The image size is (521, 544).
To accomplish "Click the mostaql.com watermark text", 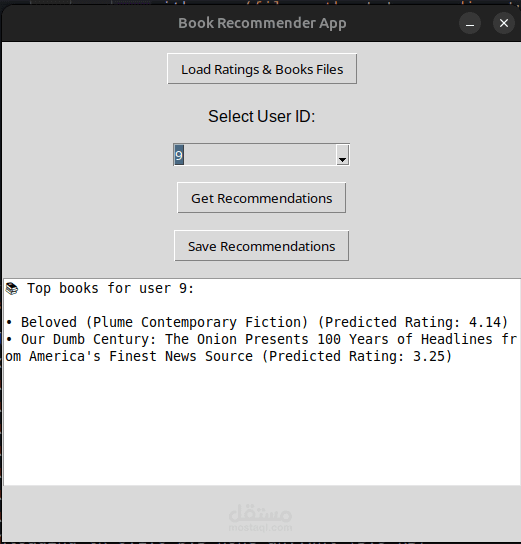I will (x=260, y=528).
